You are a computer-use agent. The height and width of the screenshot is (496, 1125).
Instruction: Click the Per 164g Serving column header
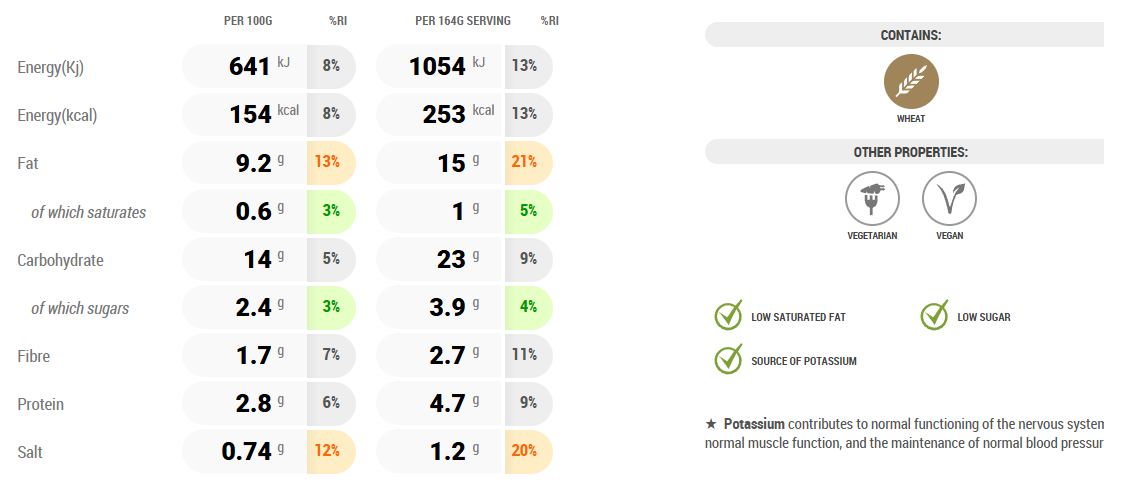[463, 20]
